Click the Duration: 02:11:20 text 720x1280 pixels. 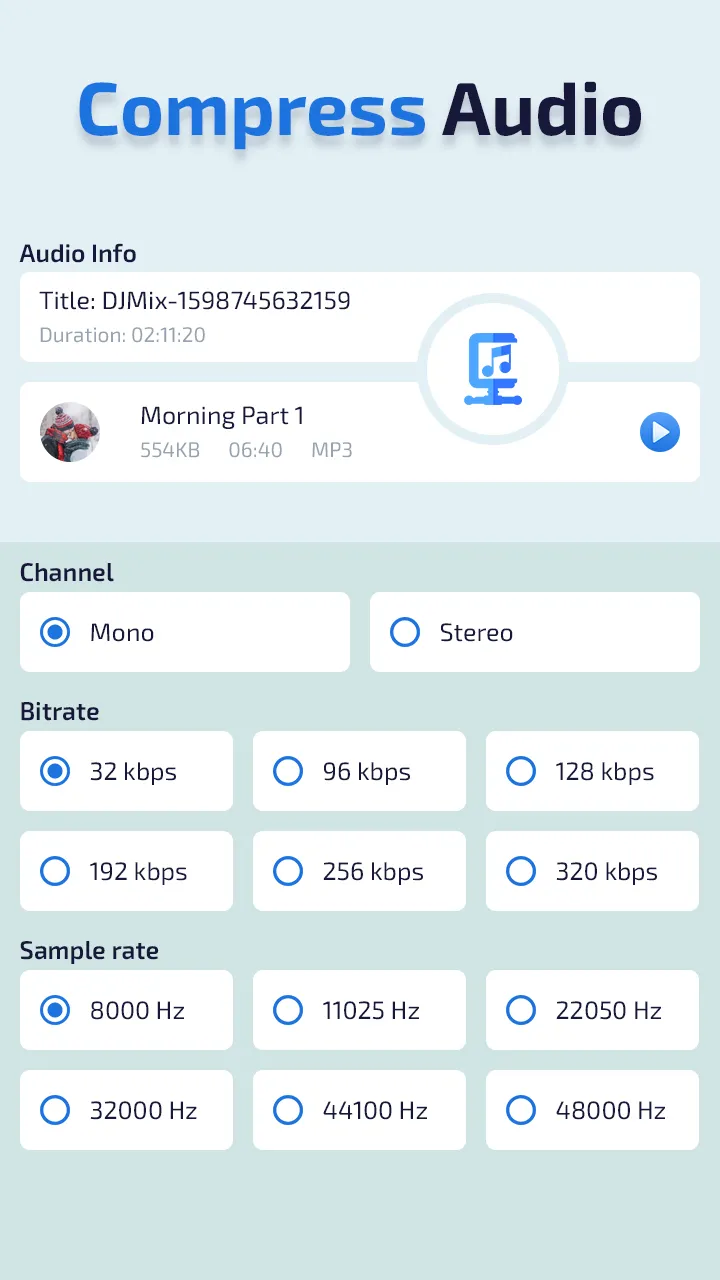pyautogui.click(x=122, y=335)
